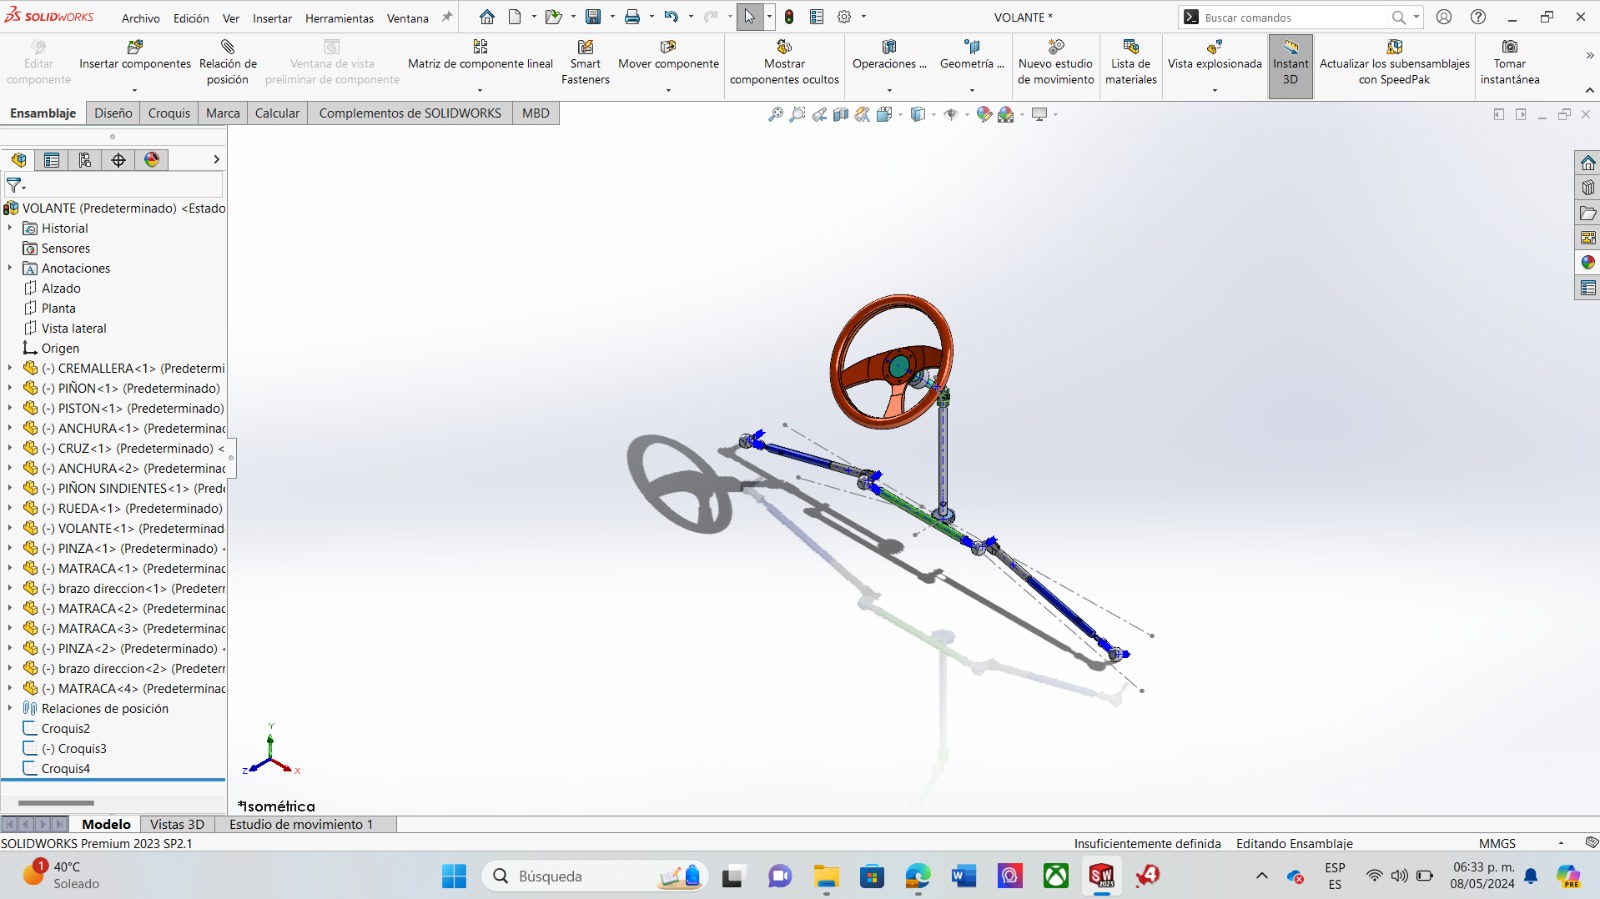Click the MMGS unit system button
The image size is (1600, 899).
(1497, 843)
